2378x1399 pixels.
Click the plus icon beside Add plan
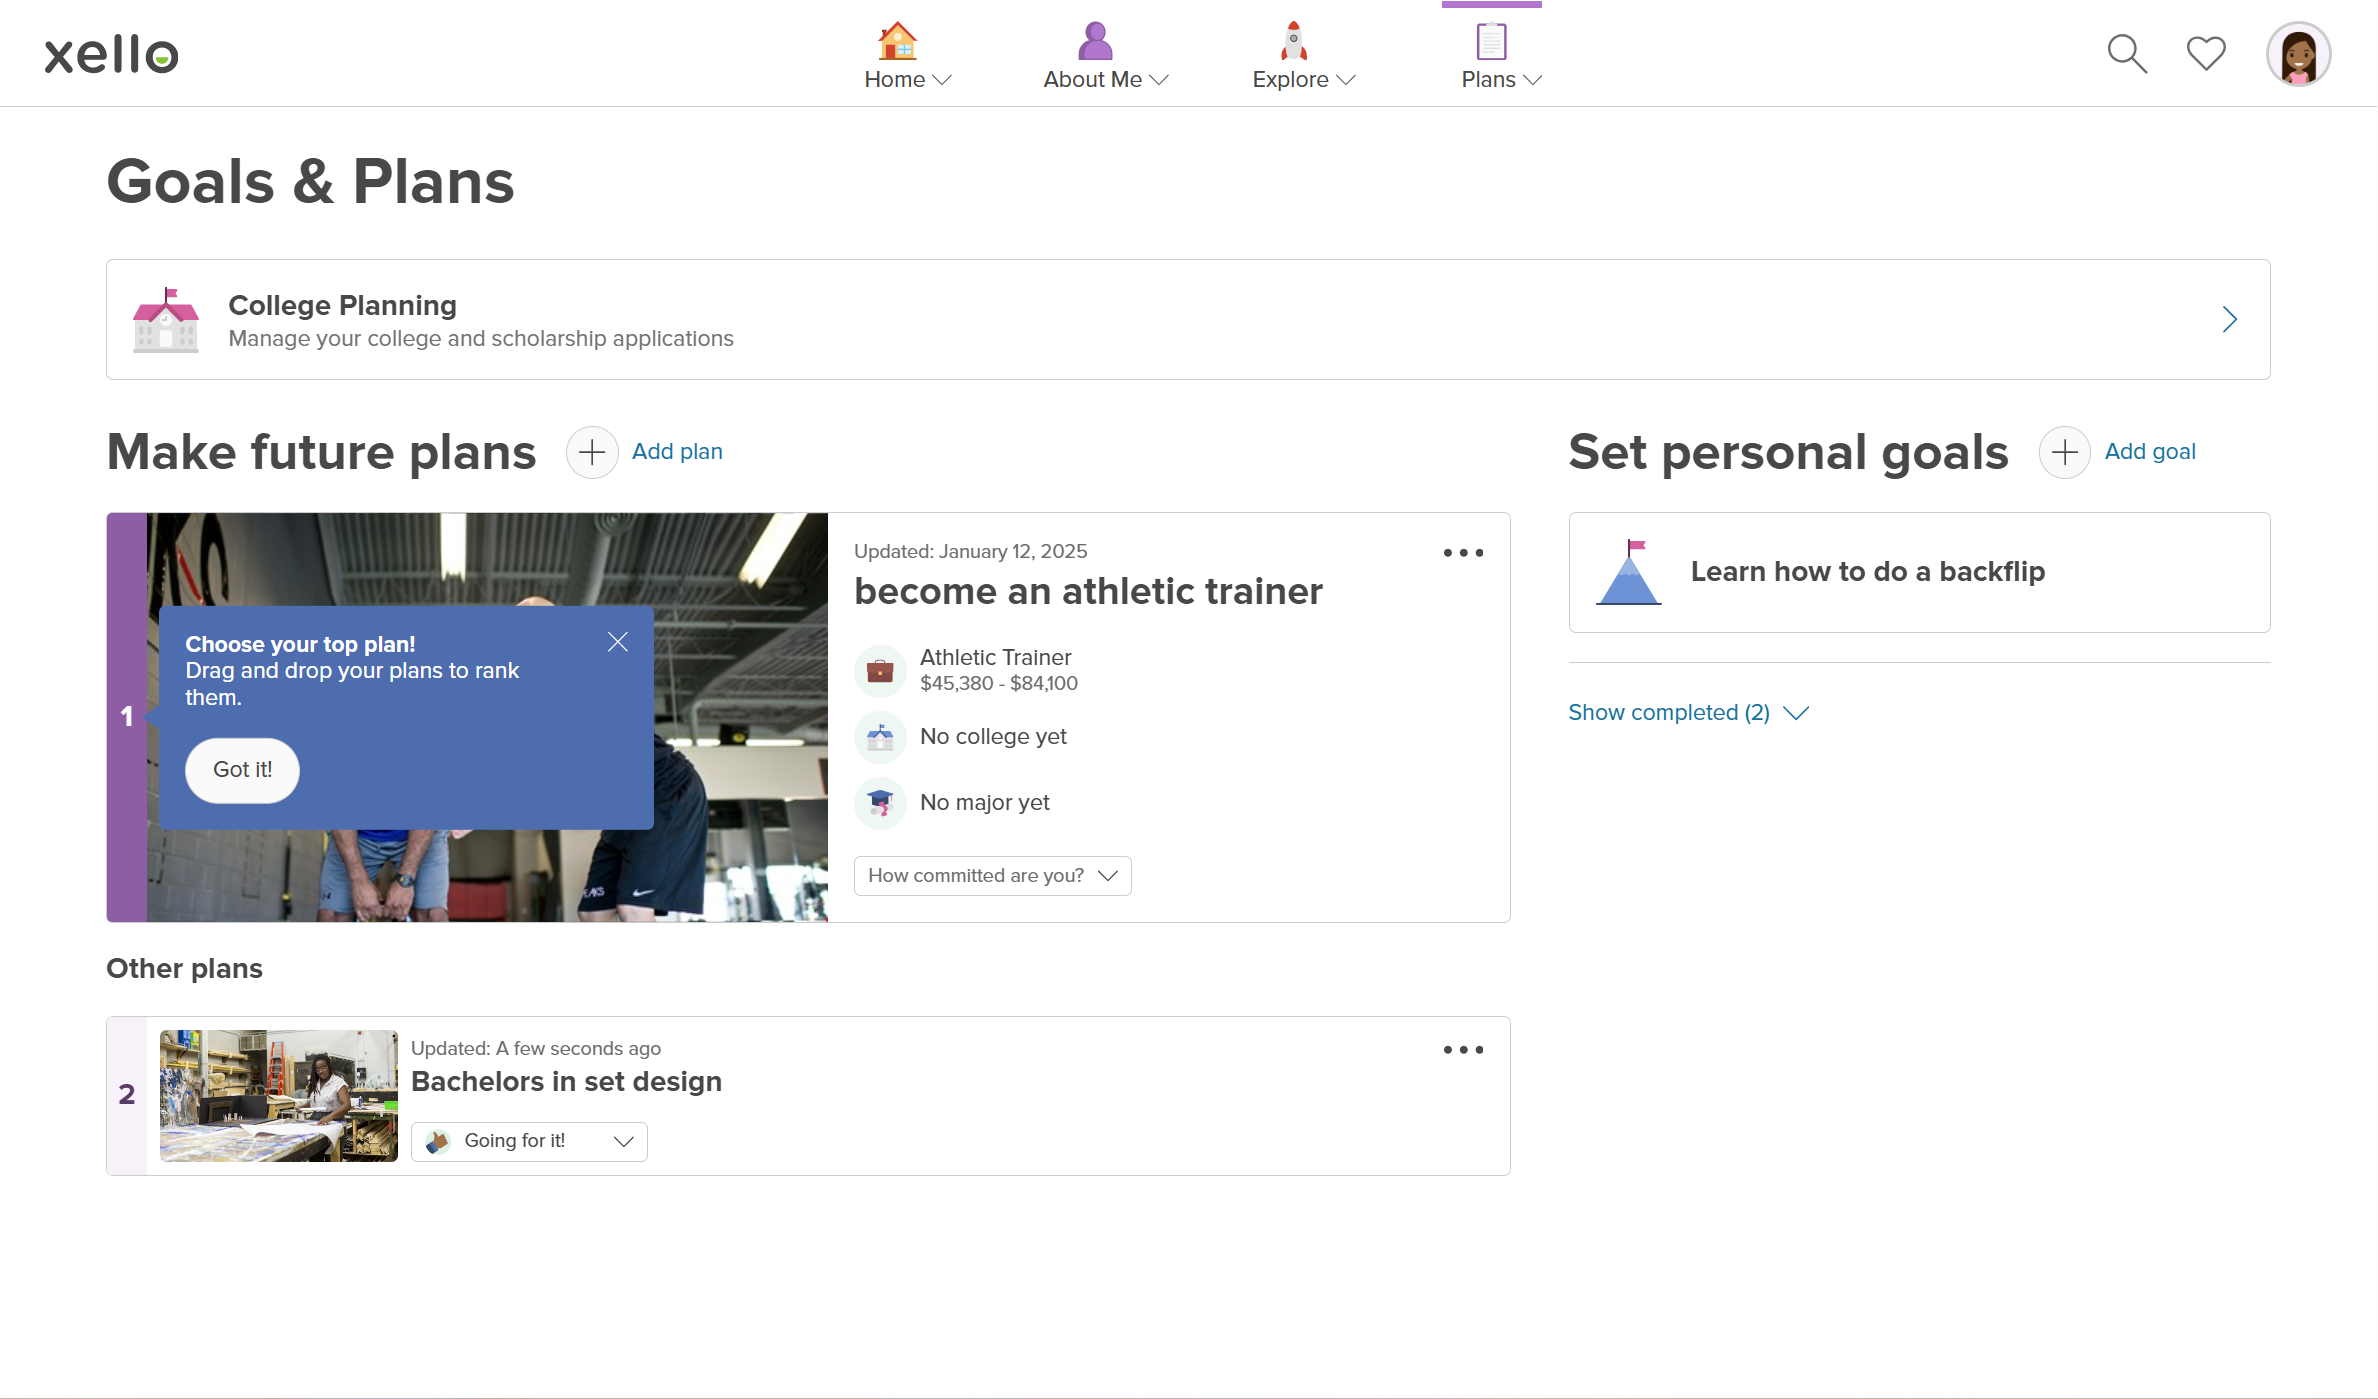(x=592, y=452)
